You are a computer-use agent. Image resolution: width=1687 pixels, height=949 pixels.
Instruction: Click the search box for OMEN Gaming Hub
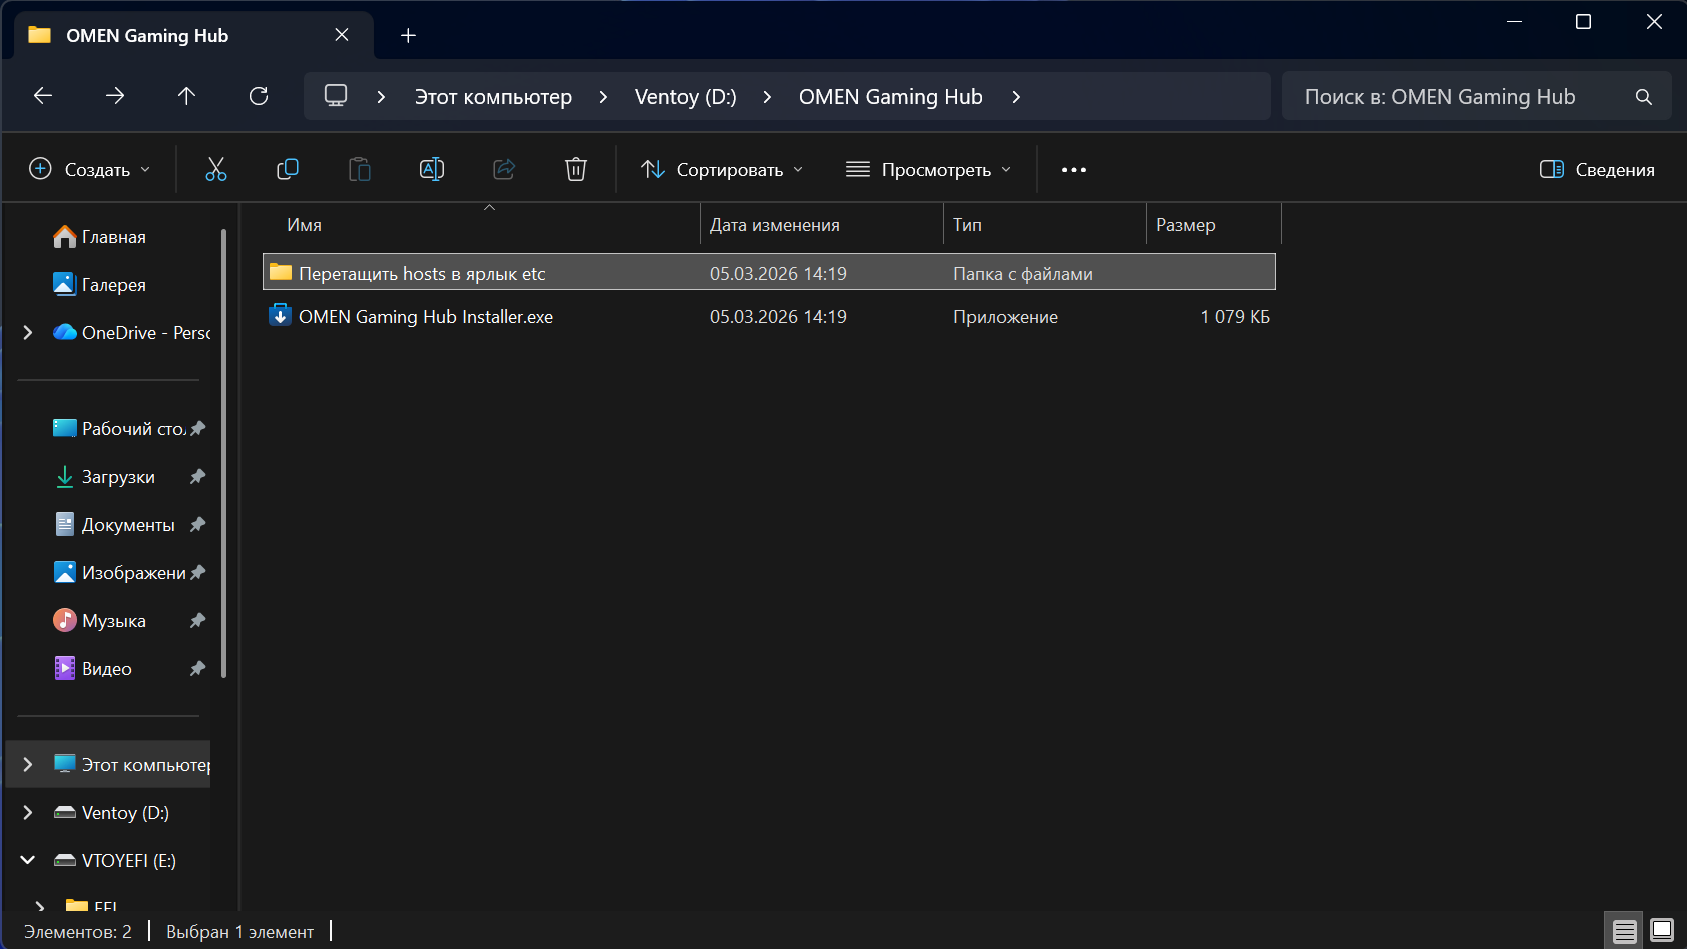(1460, 97)
